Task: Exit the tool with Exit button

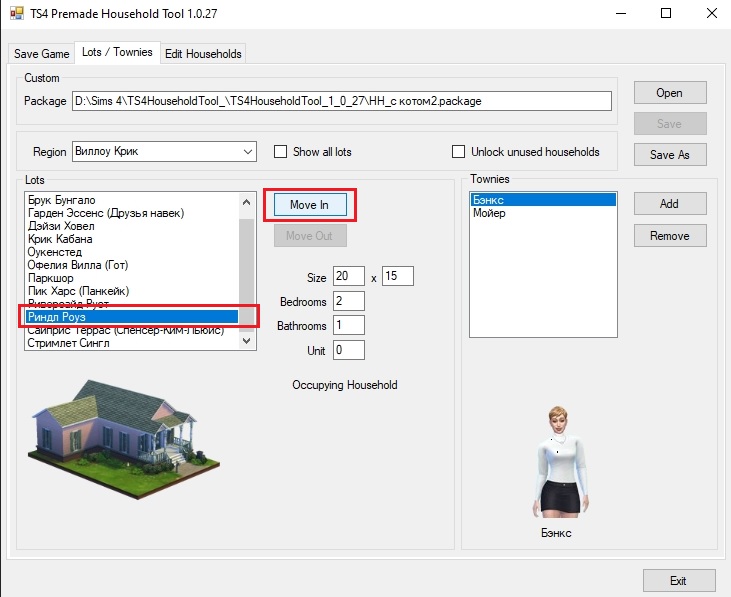Action: coord(678,580)
